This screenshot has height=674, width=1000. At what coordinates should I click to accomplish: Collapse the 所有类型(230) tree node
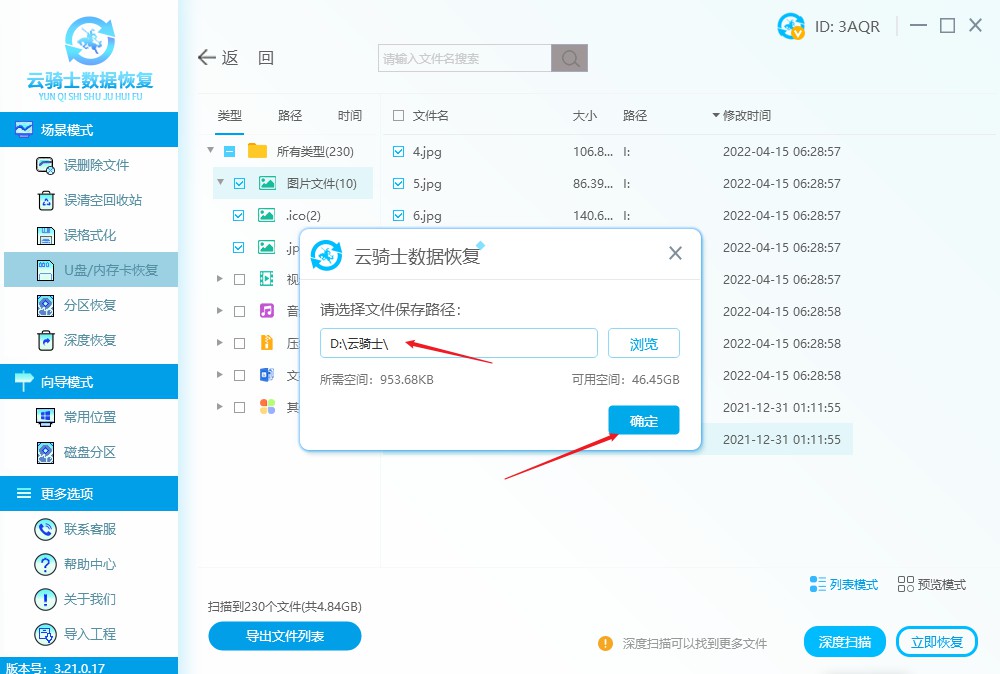click(211, 151)
